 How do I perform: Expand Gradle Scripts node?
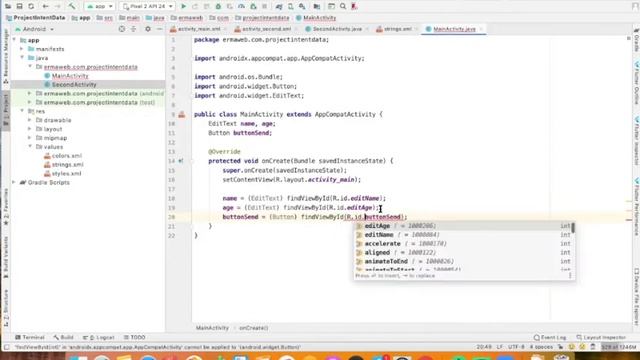14,182
